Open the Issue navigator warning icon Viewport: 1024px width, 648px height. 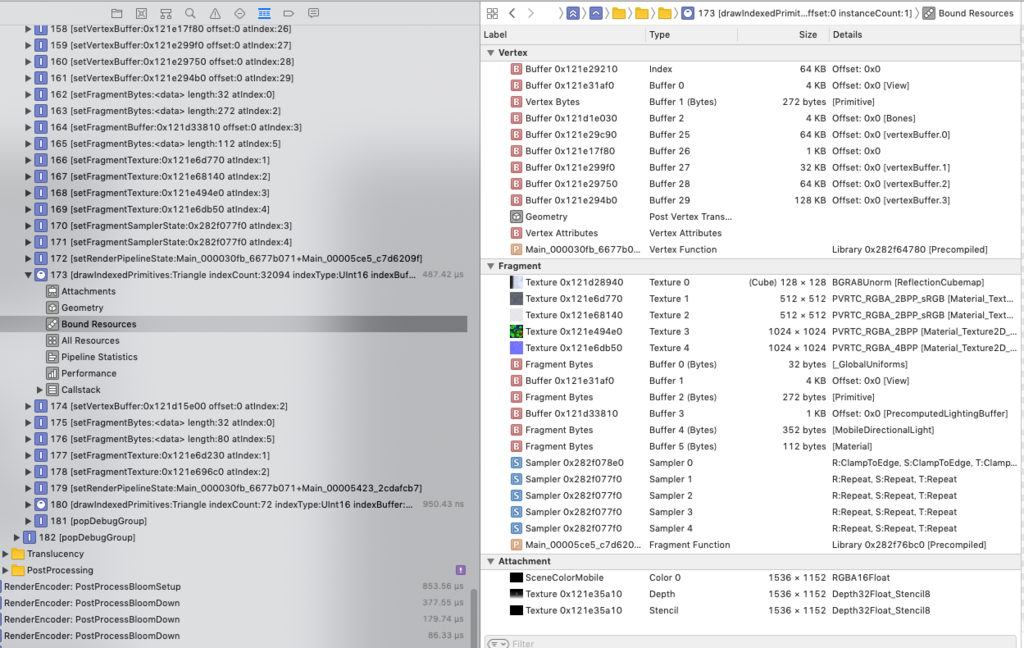click(215, 13)
